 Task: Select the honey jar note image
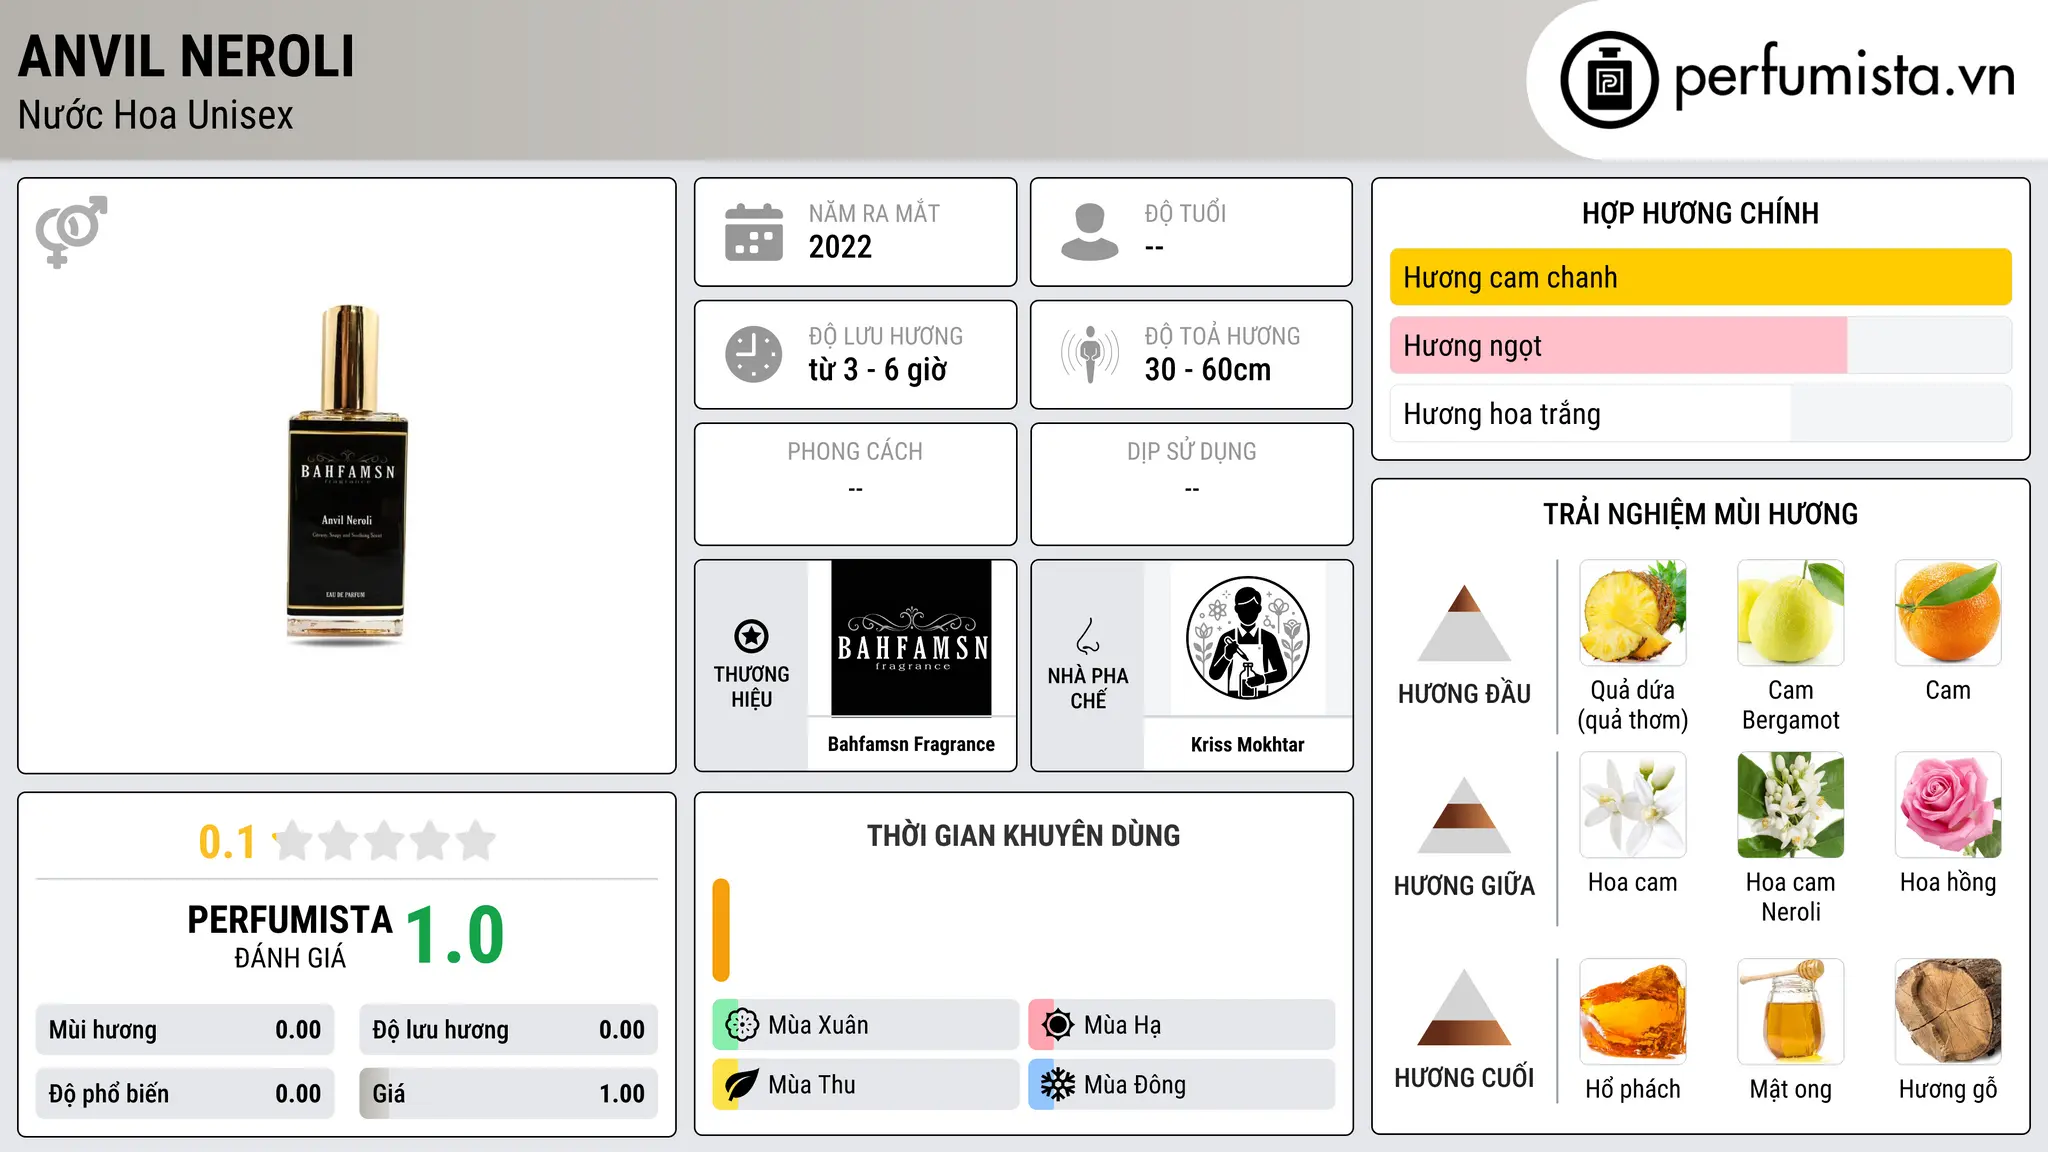click(x=1791, y=1012)
